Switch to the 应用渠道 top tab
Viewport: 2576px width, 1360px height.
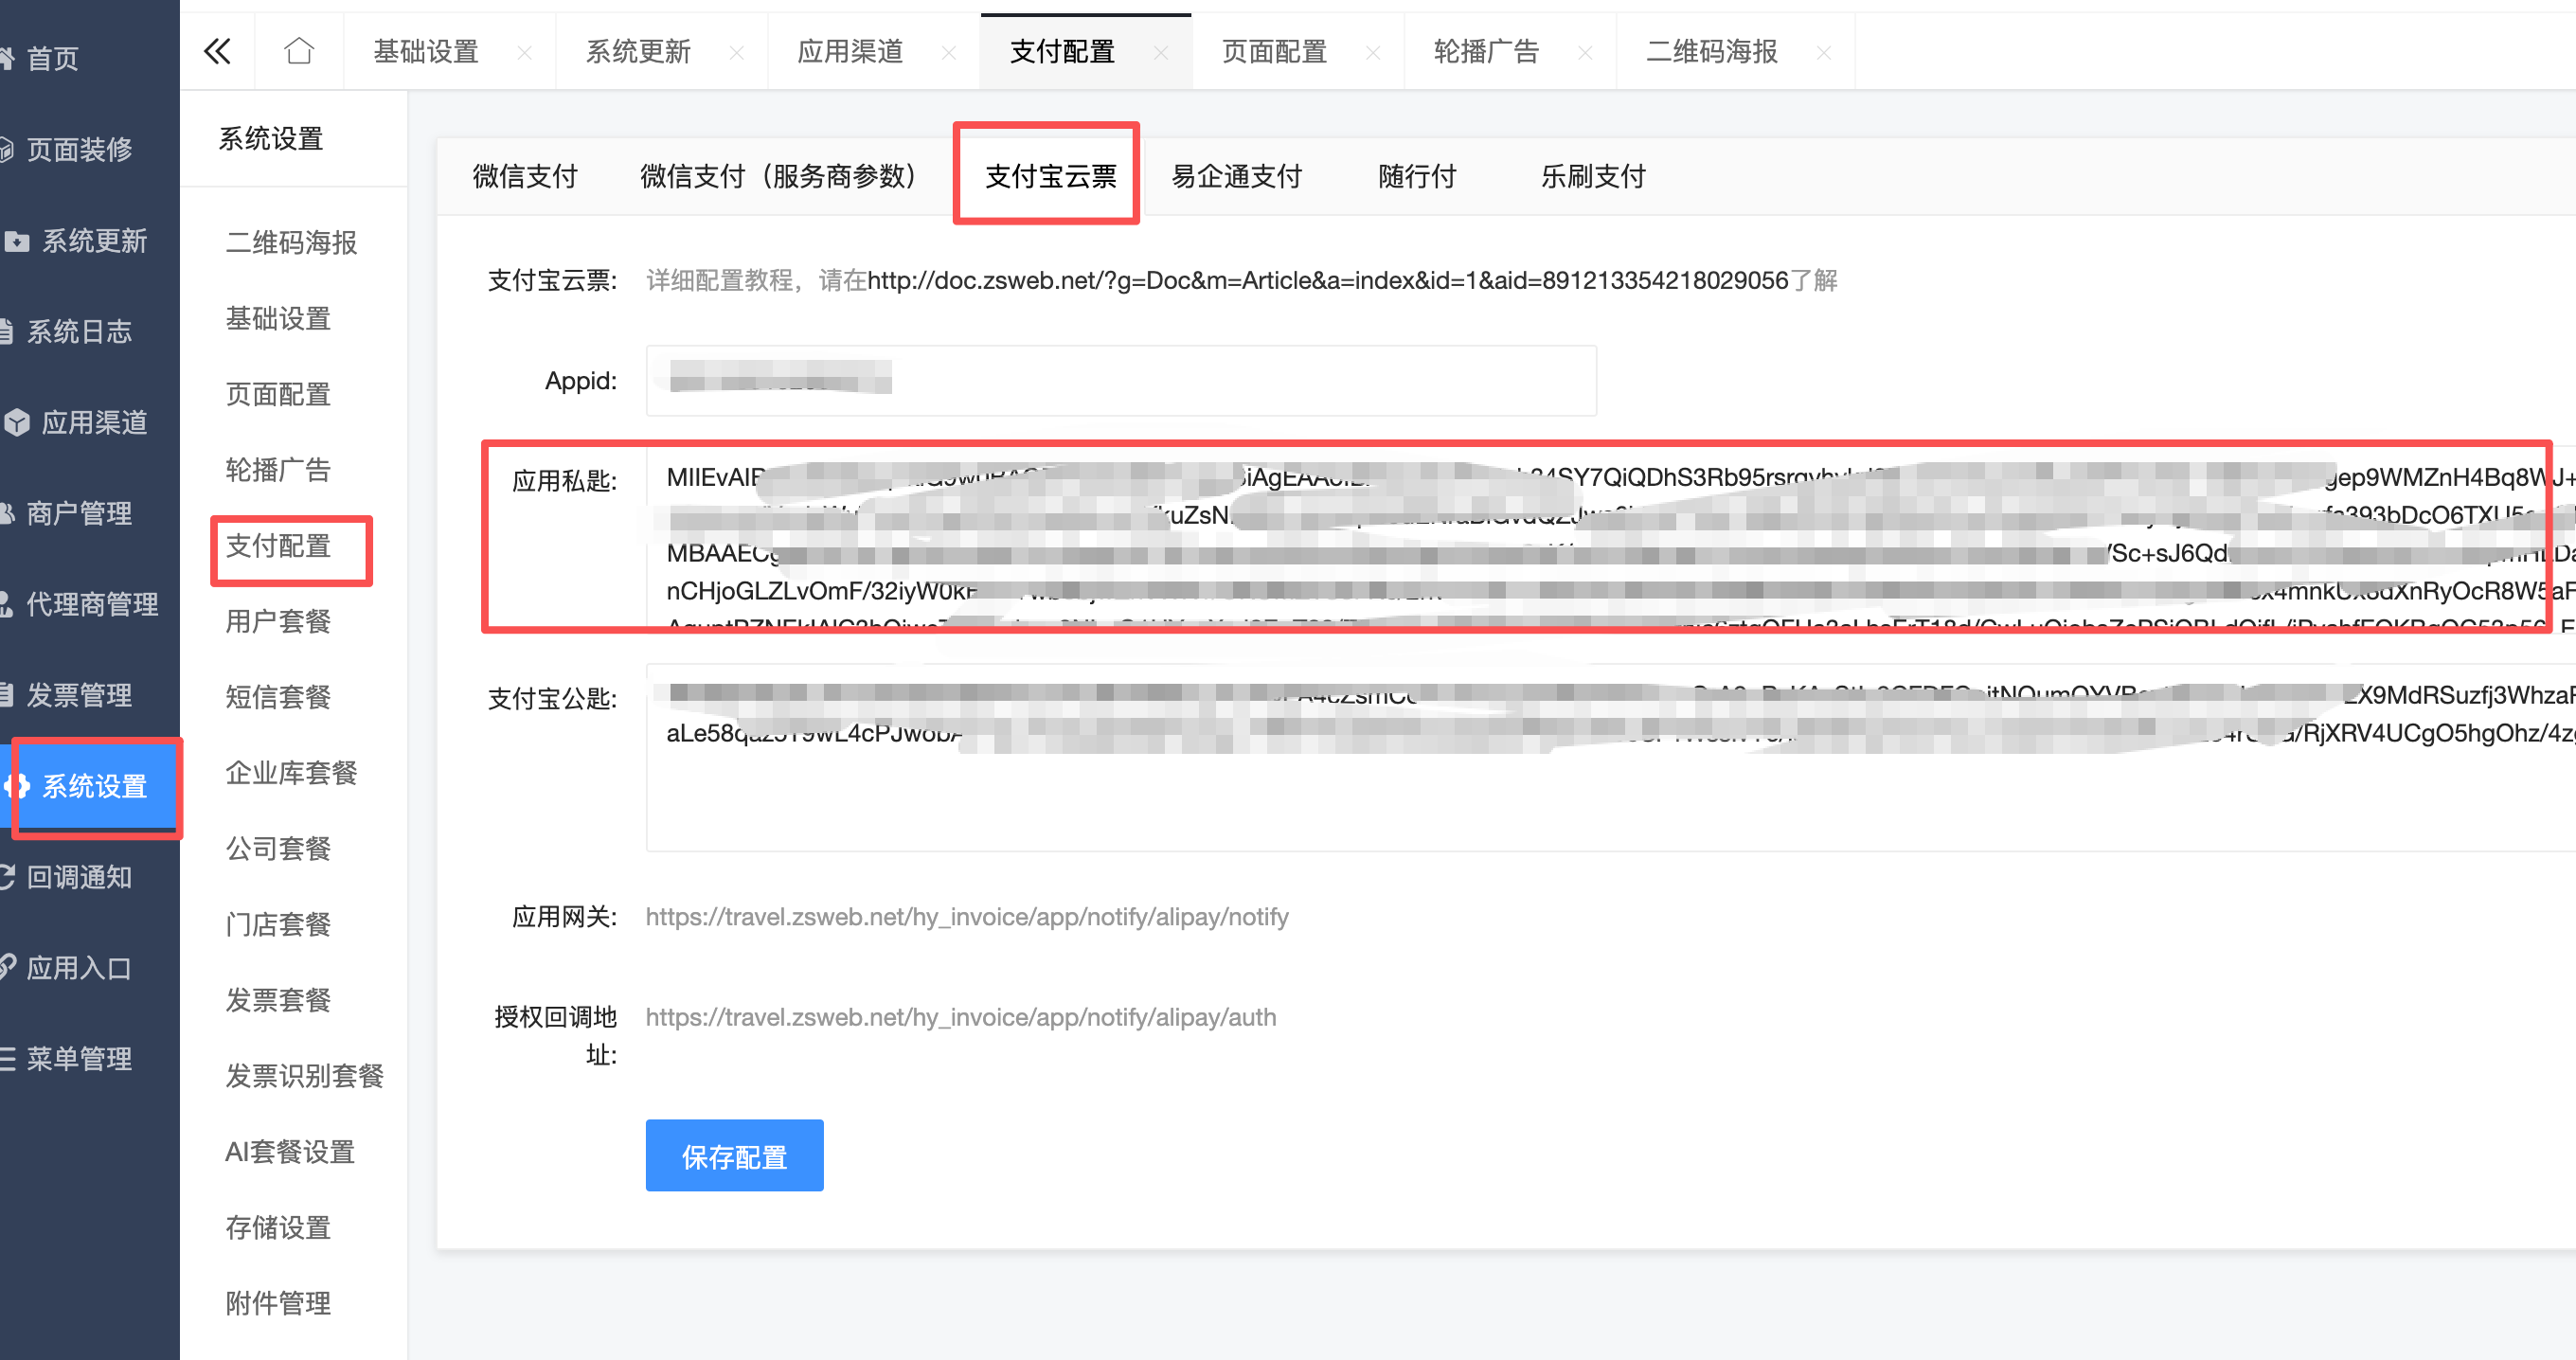[850, 51]
